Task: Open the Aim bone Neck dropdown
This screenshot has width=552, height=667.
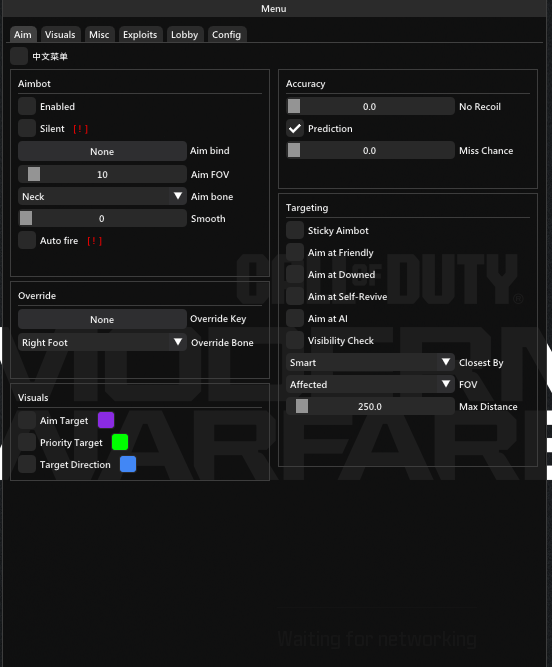Action: (x=102, y=197)
